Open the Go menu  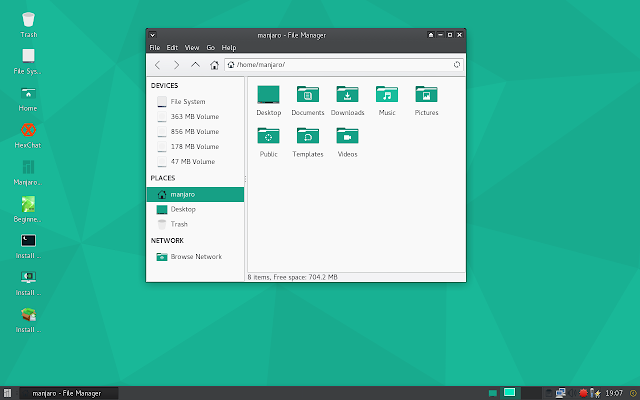[211, 48]
